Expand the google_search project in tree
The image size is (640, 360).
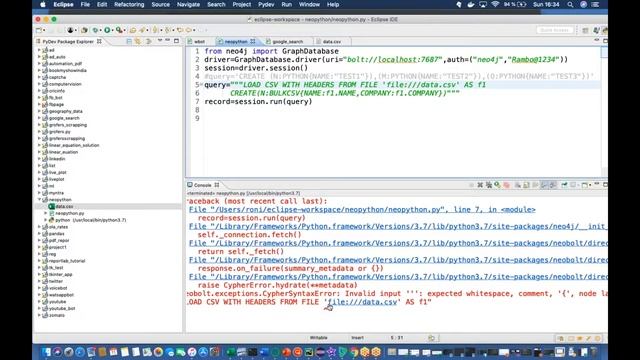39,118
